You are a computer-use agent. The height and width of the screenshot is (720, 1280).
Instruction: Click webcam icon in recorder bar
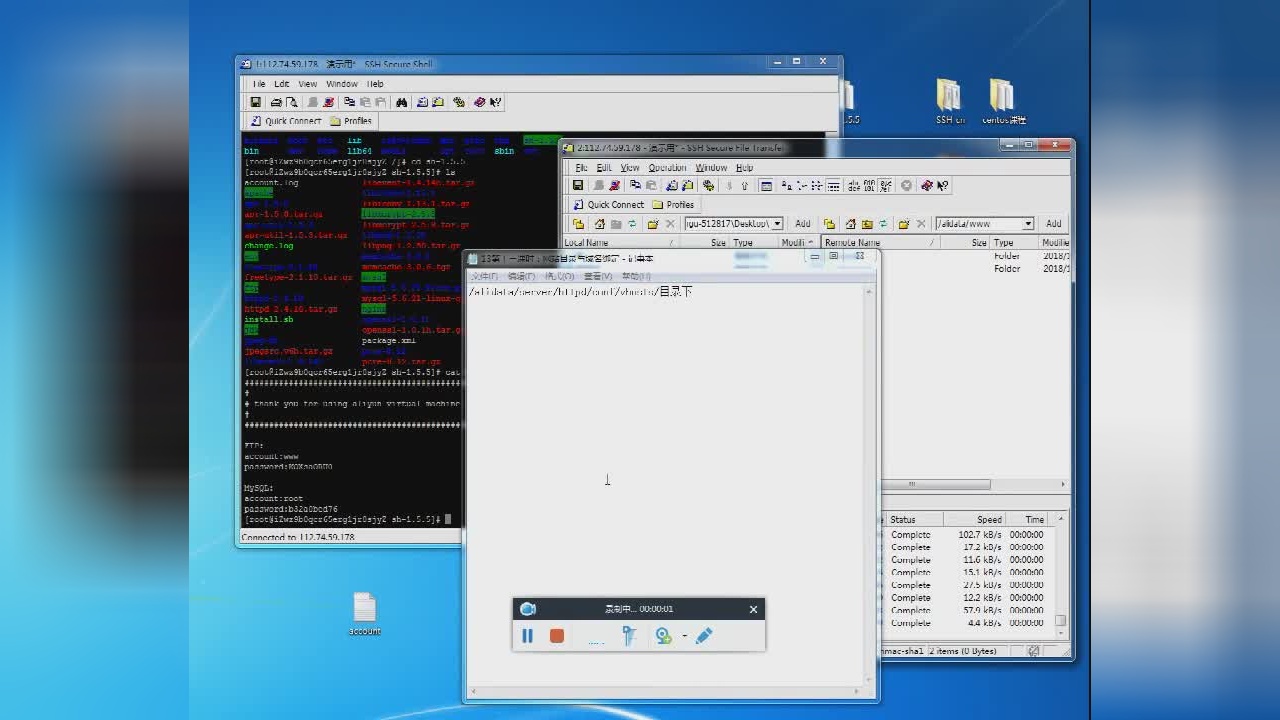tap(662, 636)
